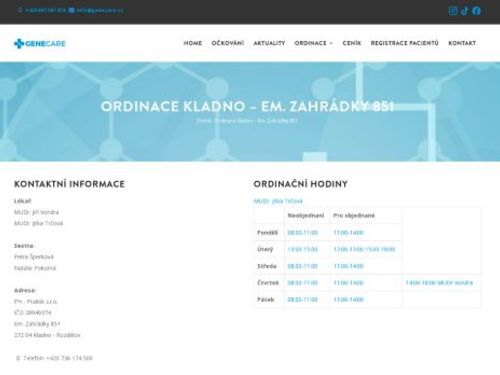The width and height of the screenshot is (500, 375).
Task: Expand the ORDINACE dropdown menu
Action: (313, 43)
